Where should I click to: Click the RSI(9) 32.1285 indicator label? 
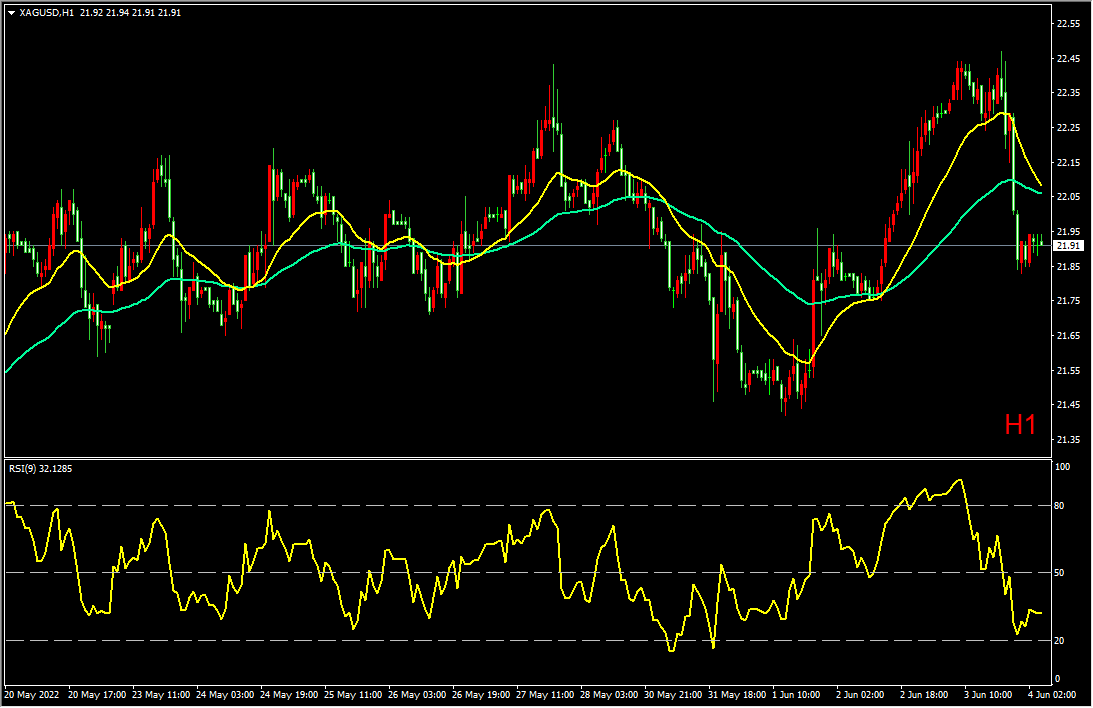pyautogui.click(x=40, y=469)
